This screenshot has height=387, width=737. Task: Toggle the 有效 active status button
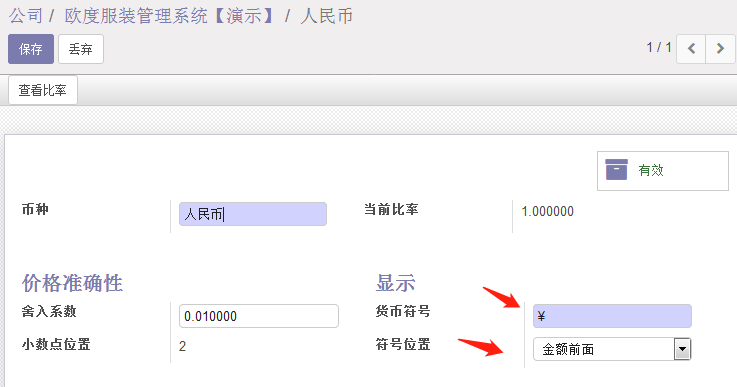point(663,171)
